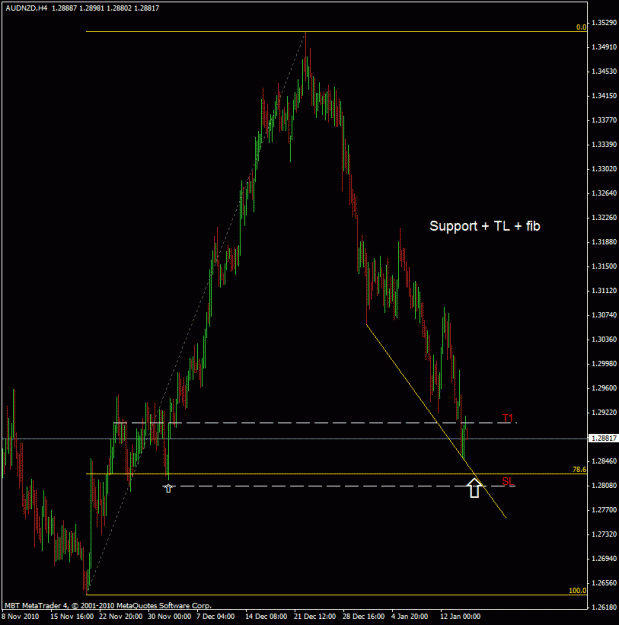Click the '14 Dec 08:00' time label
The height and width of the screenshot is (625, 619).
coord(266,616)
